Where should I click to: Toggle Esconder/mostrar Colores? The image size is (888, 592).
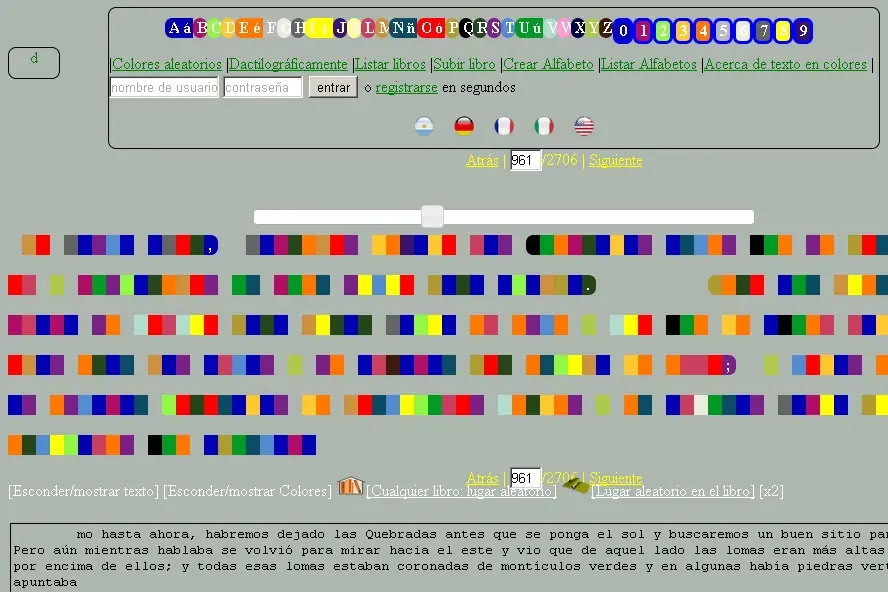click(x=247, y=491)
